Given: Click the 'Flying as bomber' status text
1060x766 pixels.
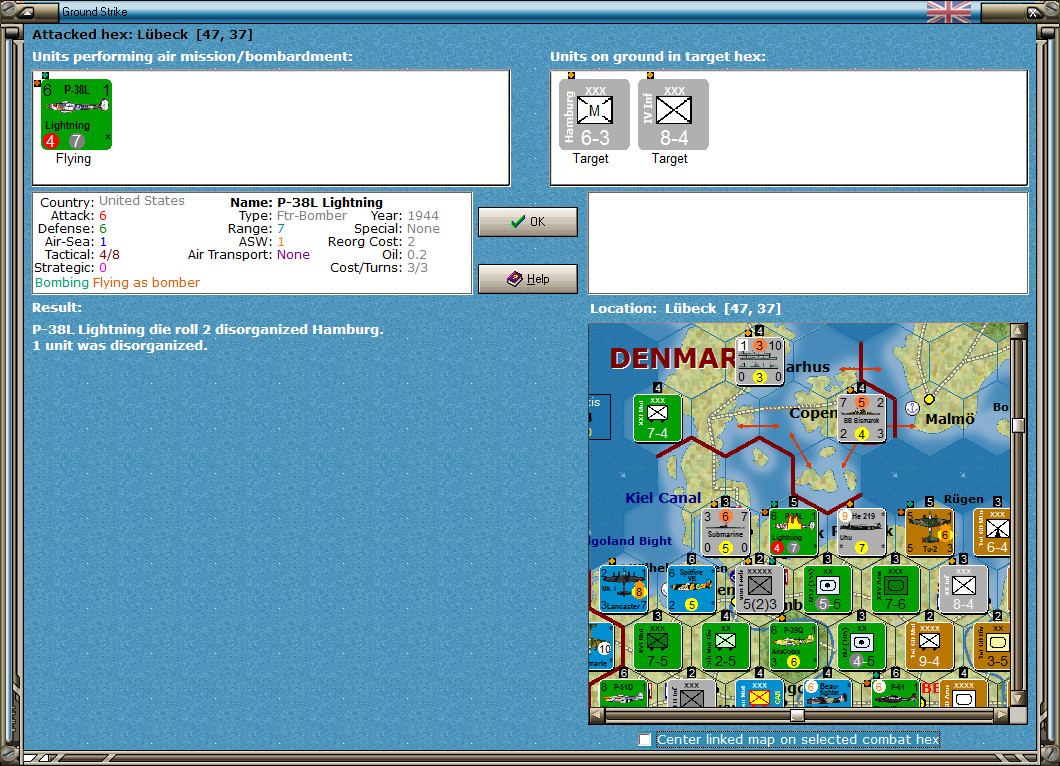Looking at the screenshot, I should tap(146, 283).
